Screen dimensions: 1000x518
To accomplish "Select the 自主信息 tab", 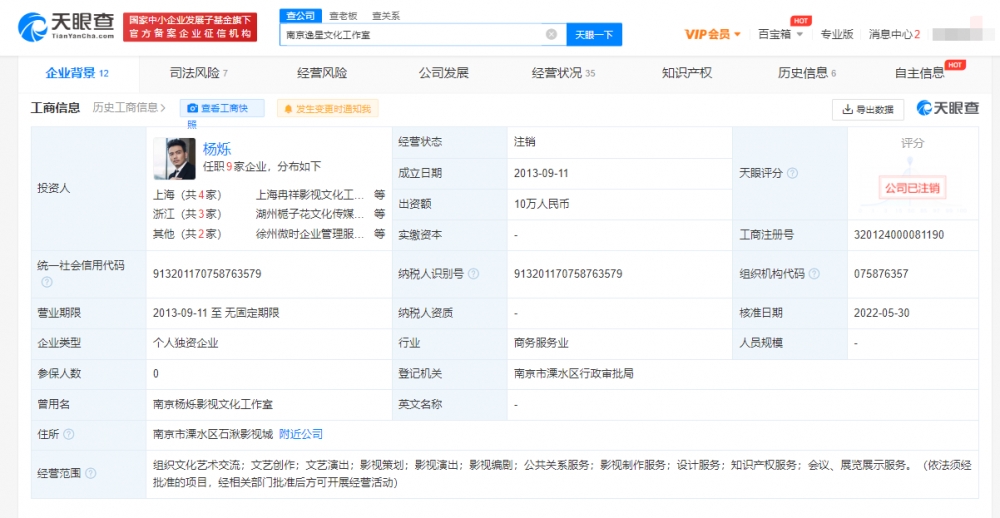I will click(x=920, y=73).
